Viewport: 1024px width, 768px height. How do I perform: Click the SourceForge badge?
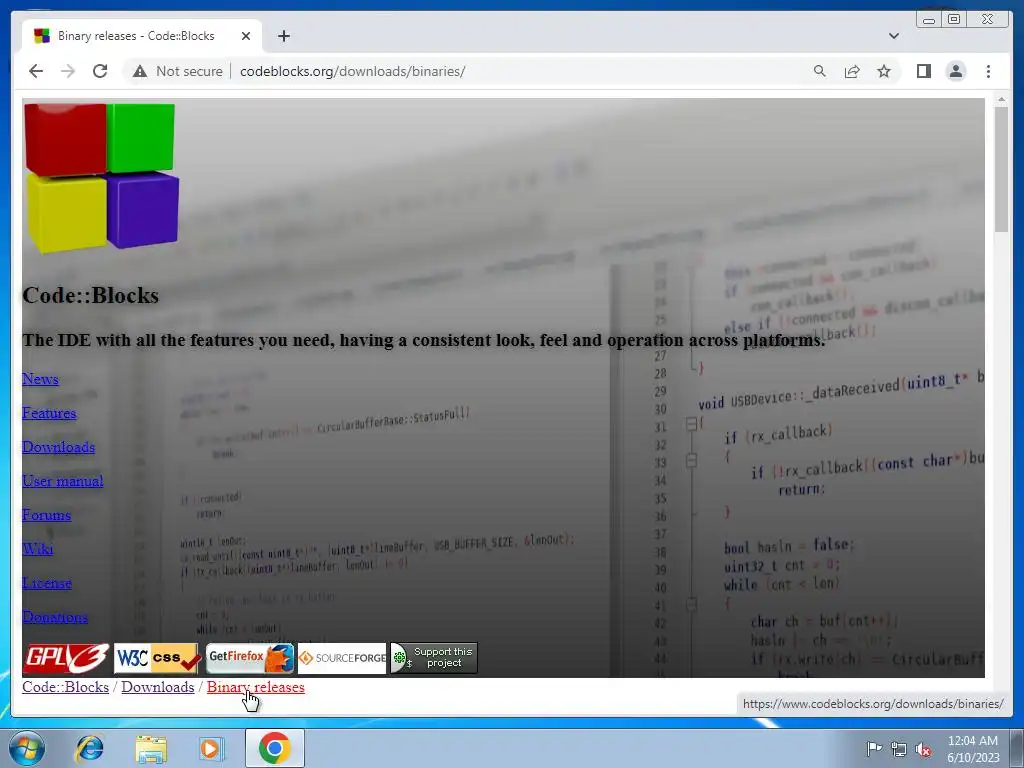[x=342, y=658]
